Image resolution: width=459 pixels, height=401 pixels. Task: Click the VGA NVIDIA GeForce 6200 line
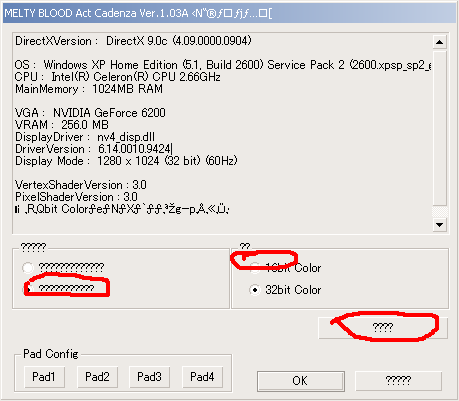click(x=90, y=113)
